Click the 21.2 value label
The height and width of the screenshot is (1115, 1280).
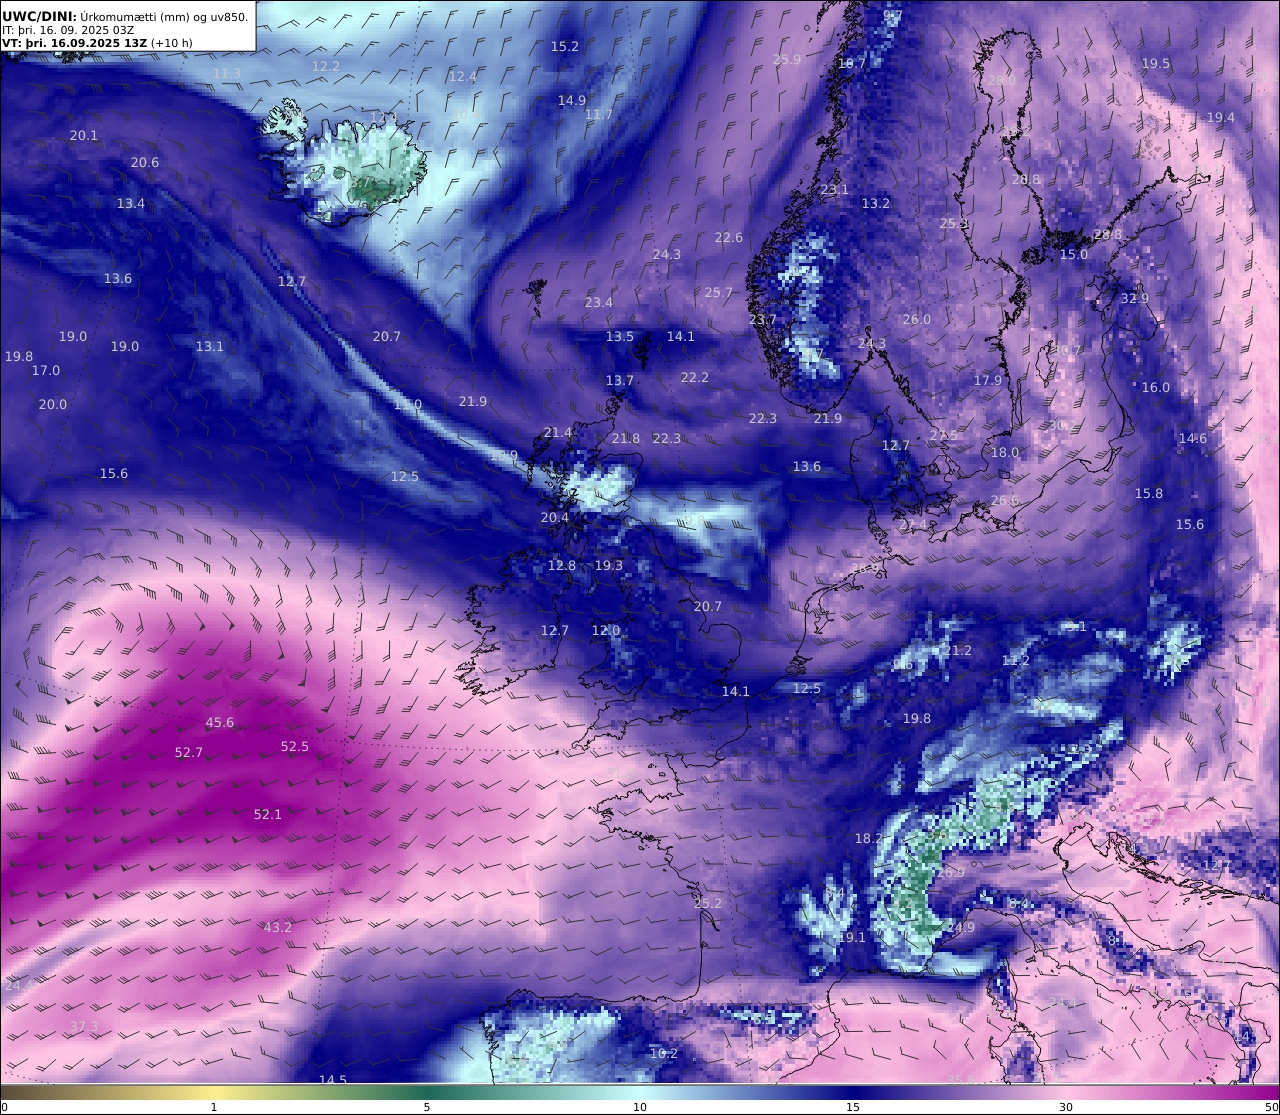[x=957, y=650]
